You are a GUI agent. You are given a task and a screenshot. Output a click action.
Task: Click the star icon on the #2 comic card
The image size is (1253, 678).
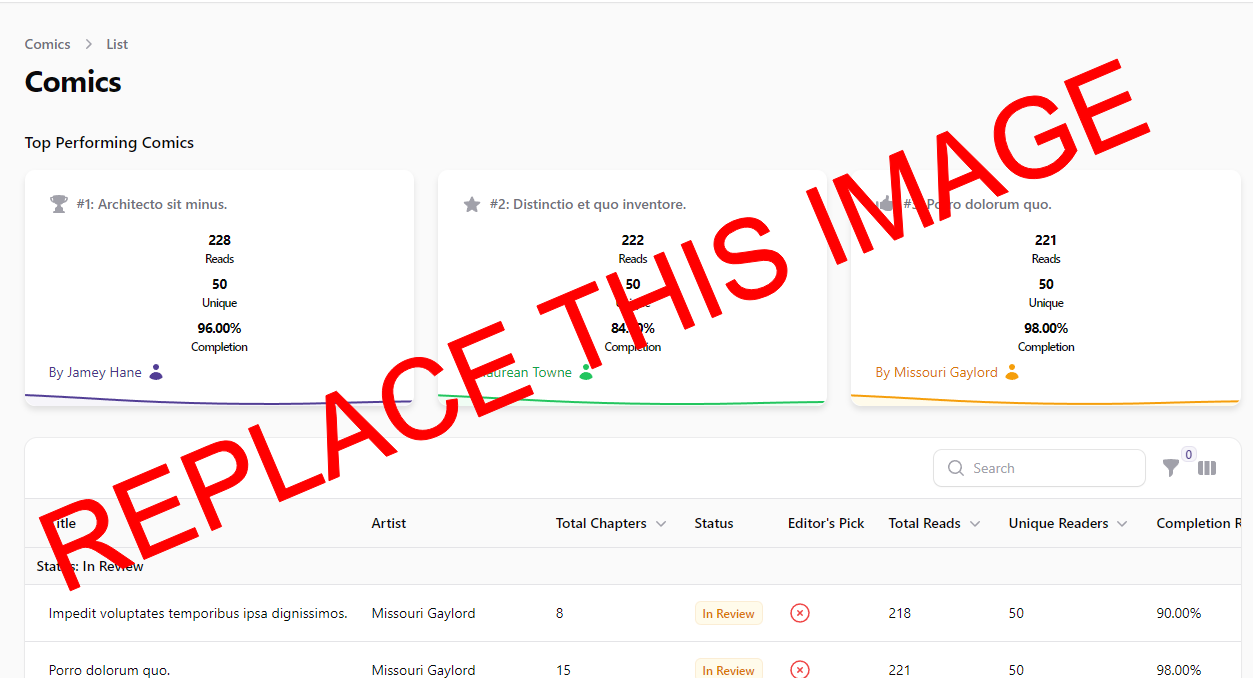pos(472,203)
